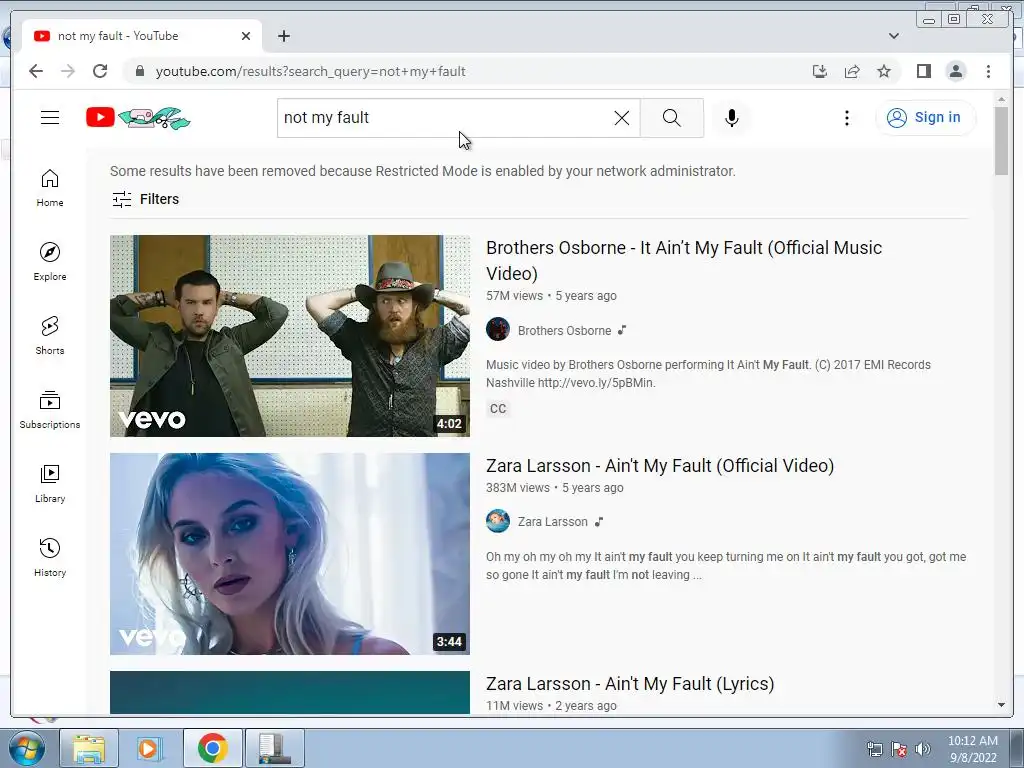Open Zara Larsson Ain't My Fault Lyrics title

630,684
